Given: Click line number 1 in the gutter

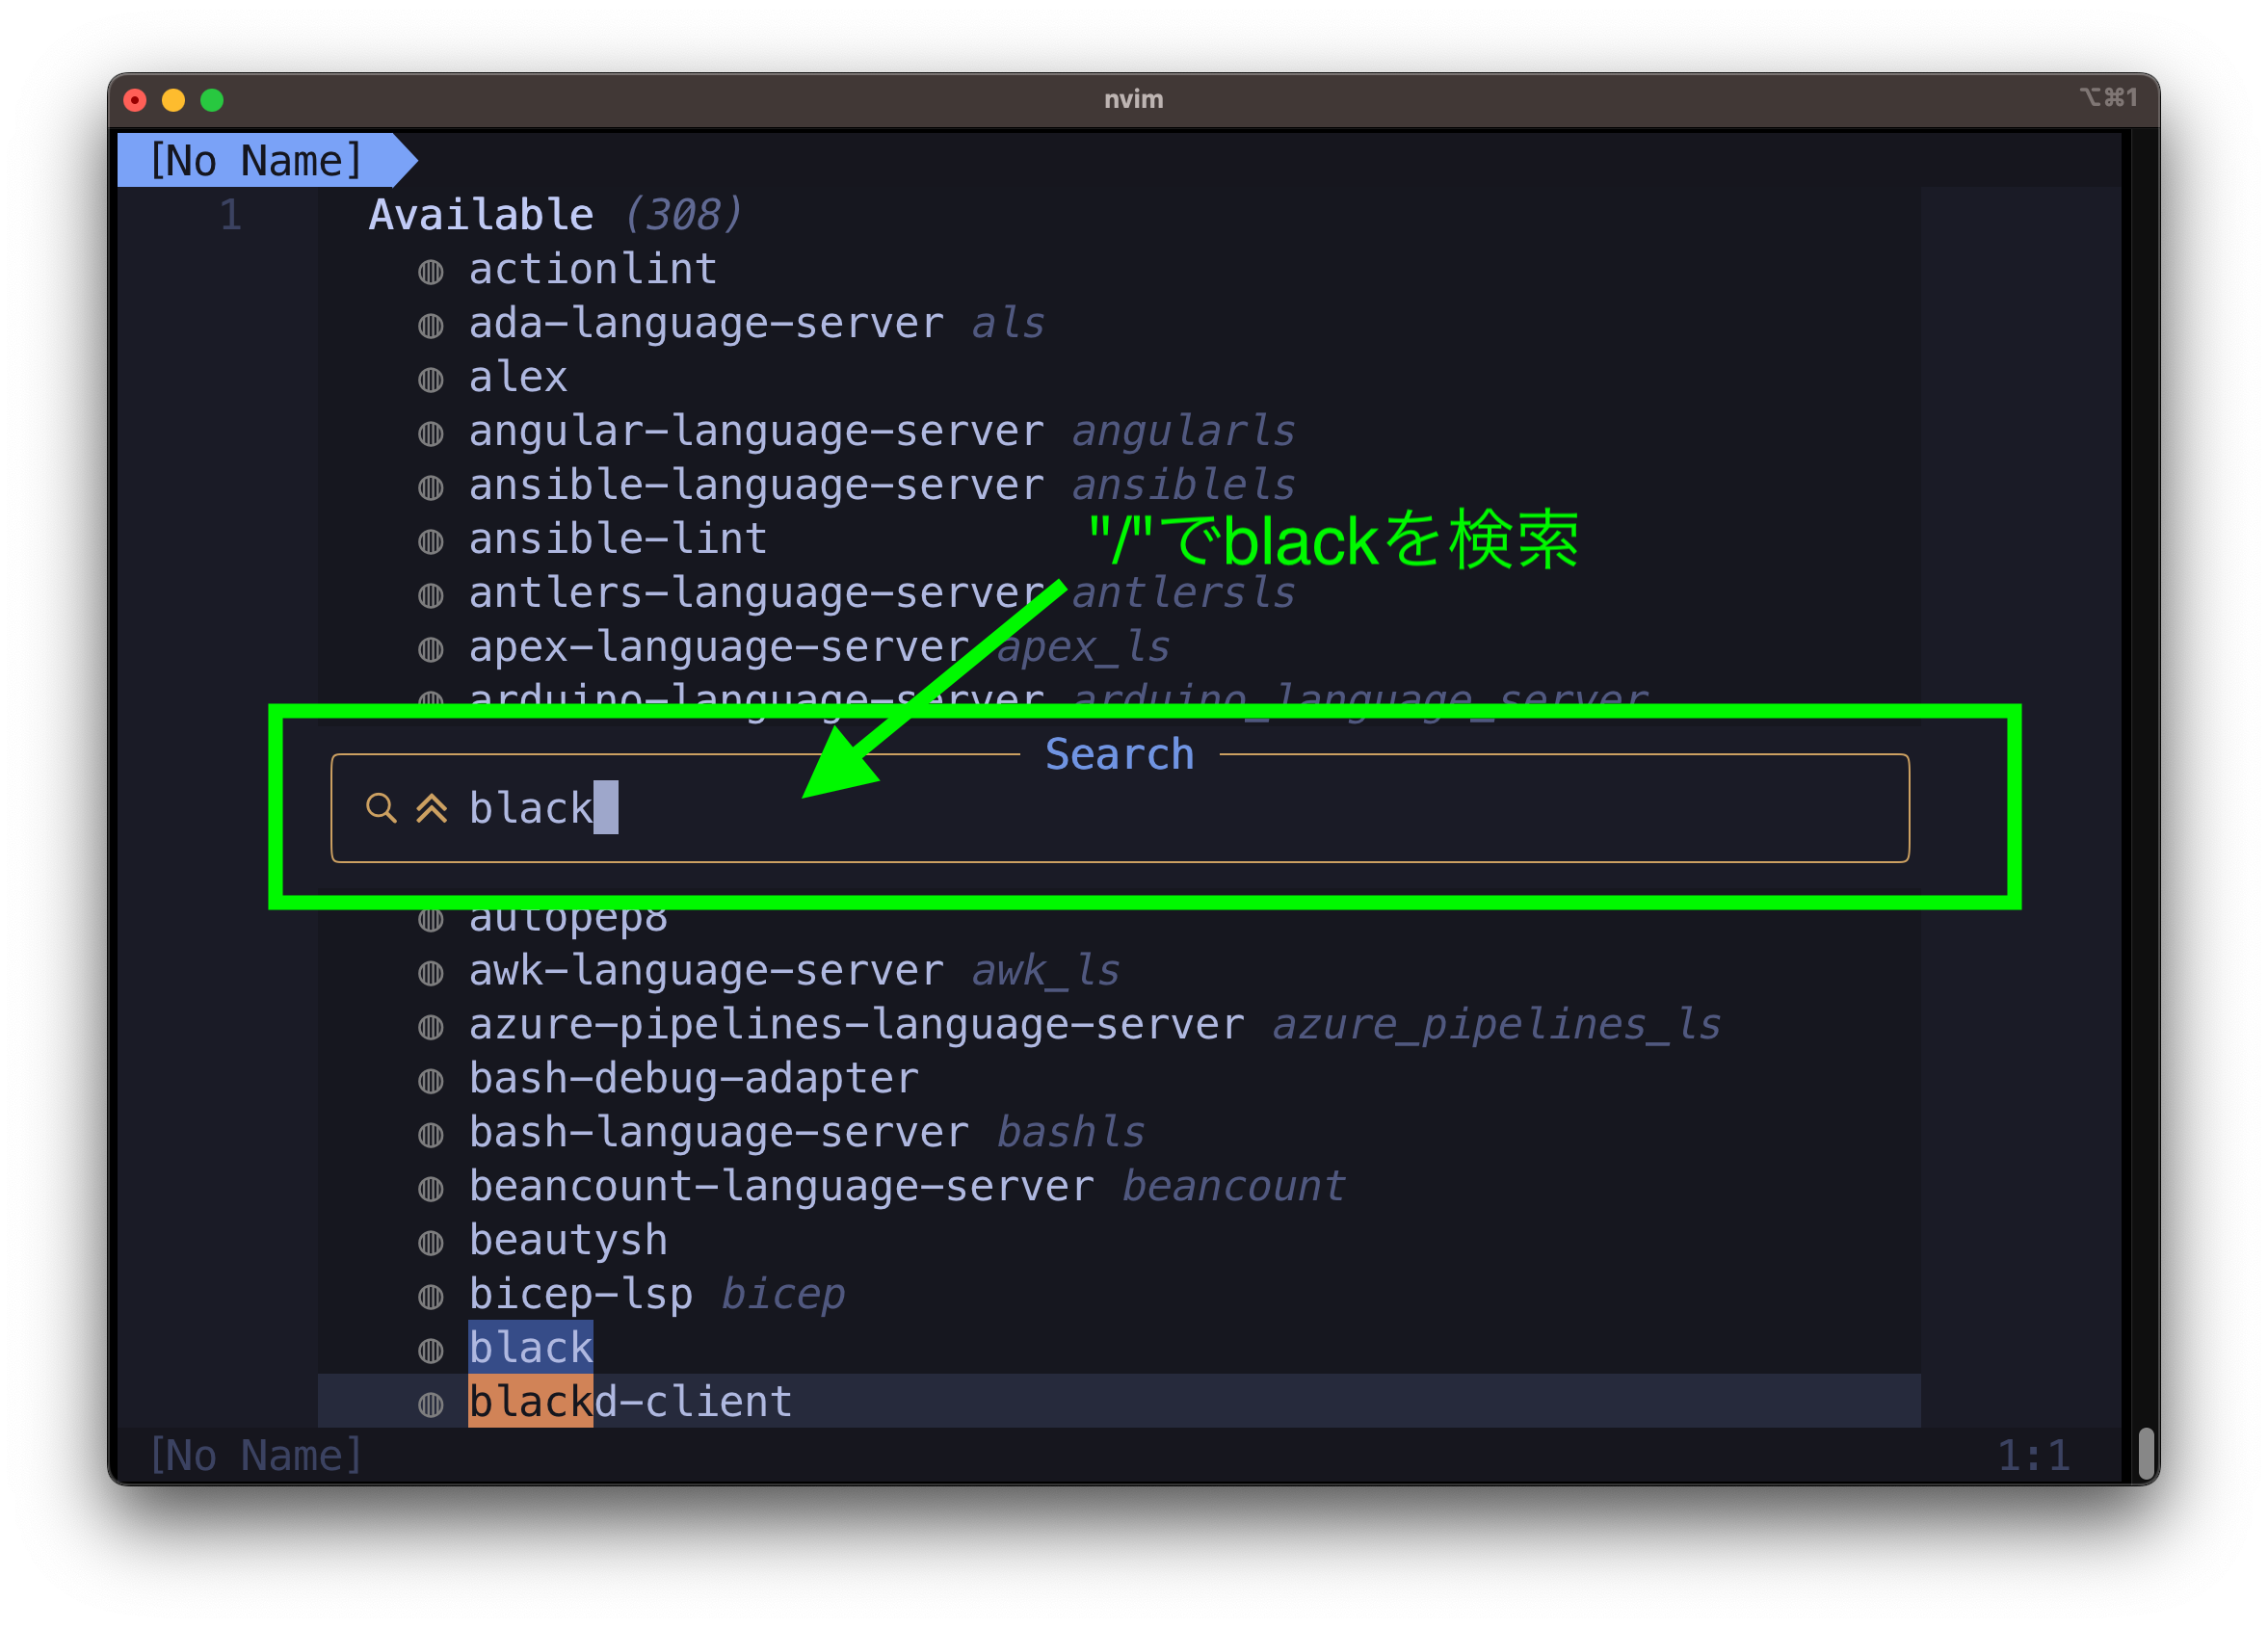Looking at the screenshot, I should [x=230, y=215].
